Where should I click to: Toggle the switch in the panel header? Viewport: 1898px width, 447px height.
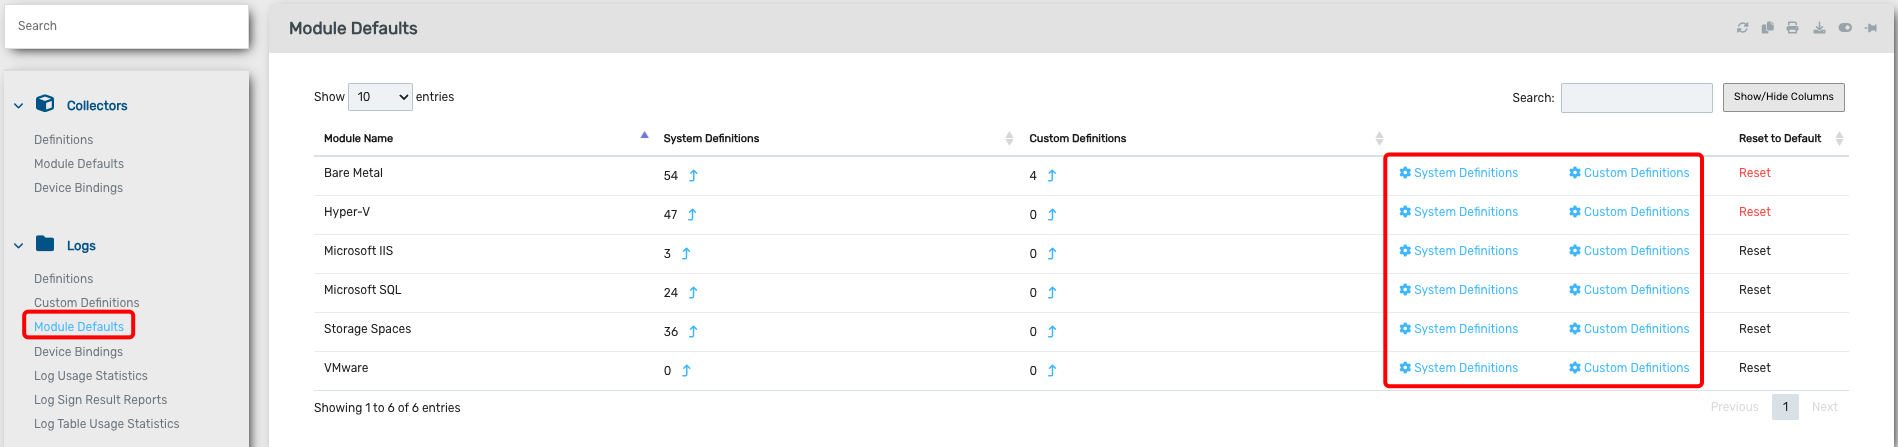[1845, 28]
